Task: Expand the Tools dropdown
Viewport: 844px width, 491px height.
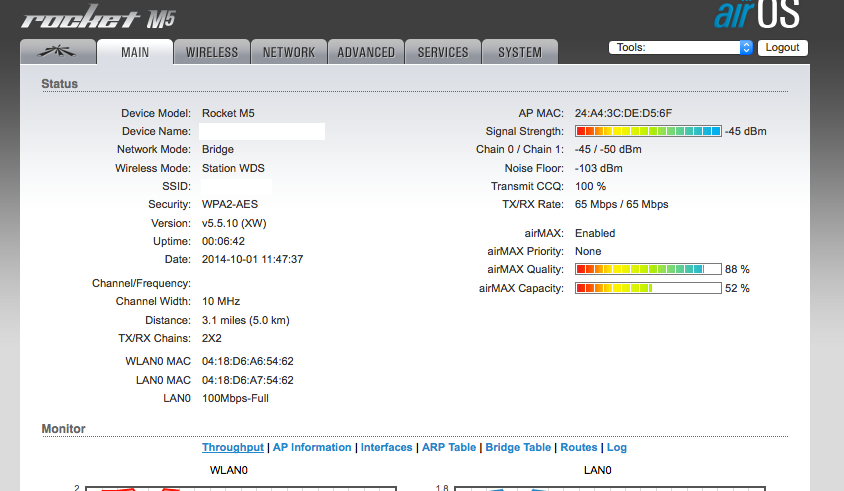Action: (680, 47)
